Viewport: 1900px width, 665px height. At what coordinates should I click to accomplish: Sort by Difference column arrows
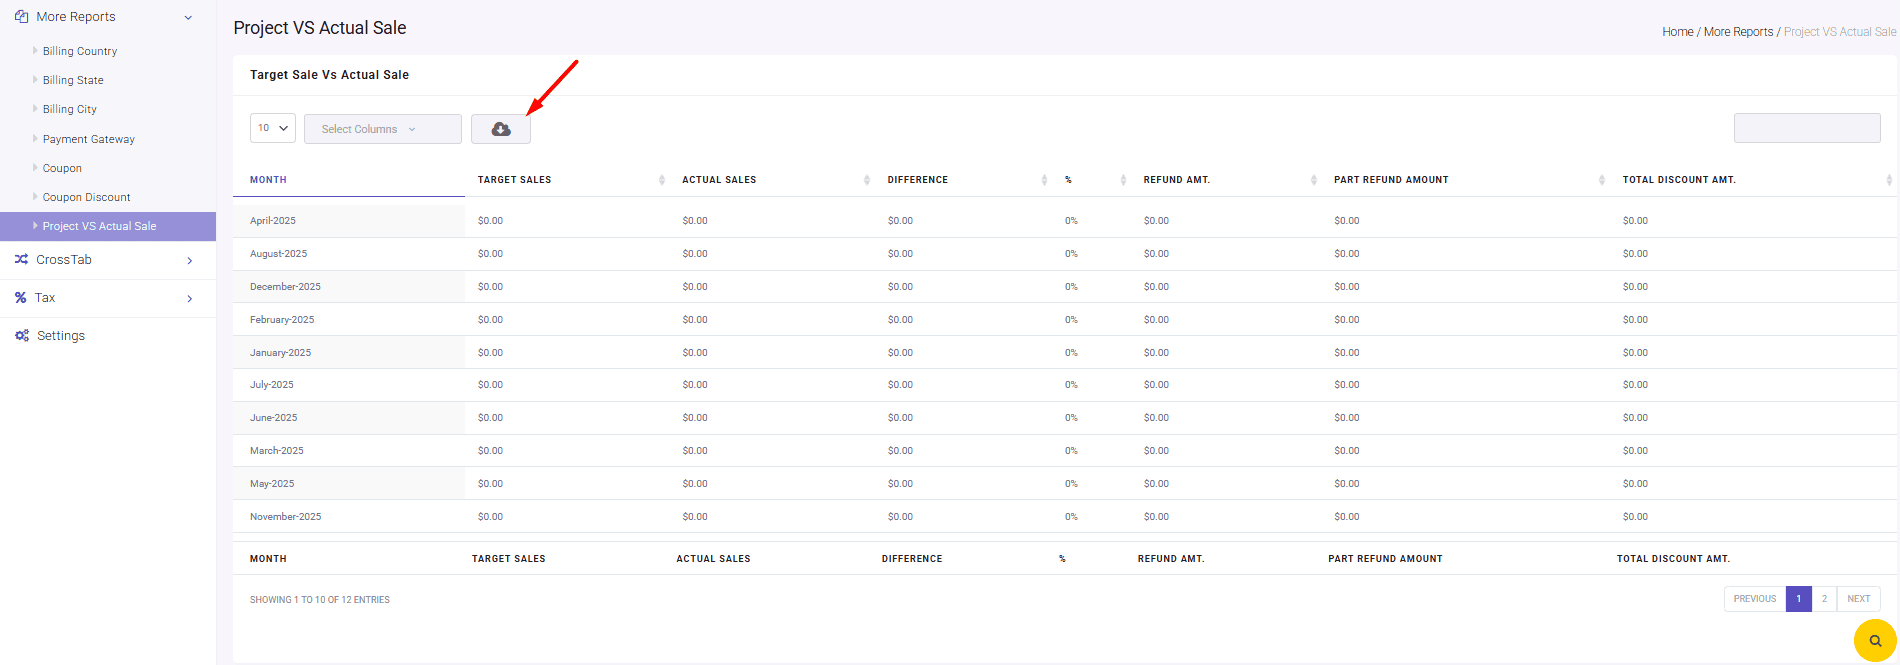[x=1044, y=180]
